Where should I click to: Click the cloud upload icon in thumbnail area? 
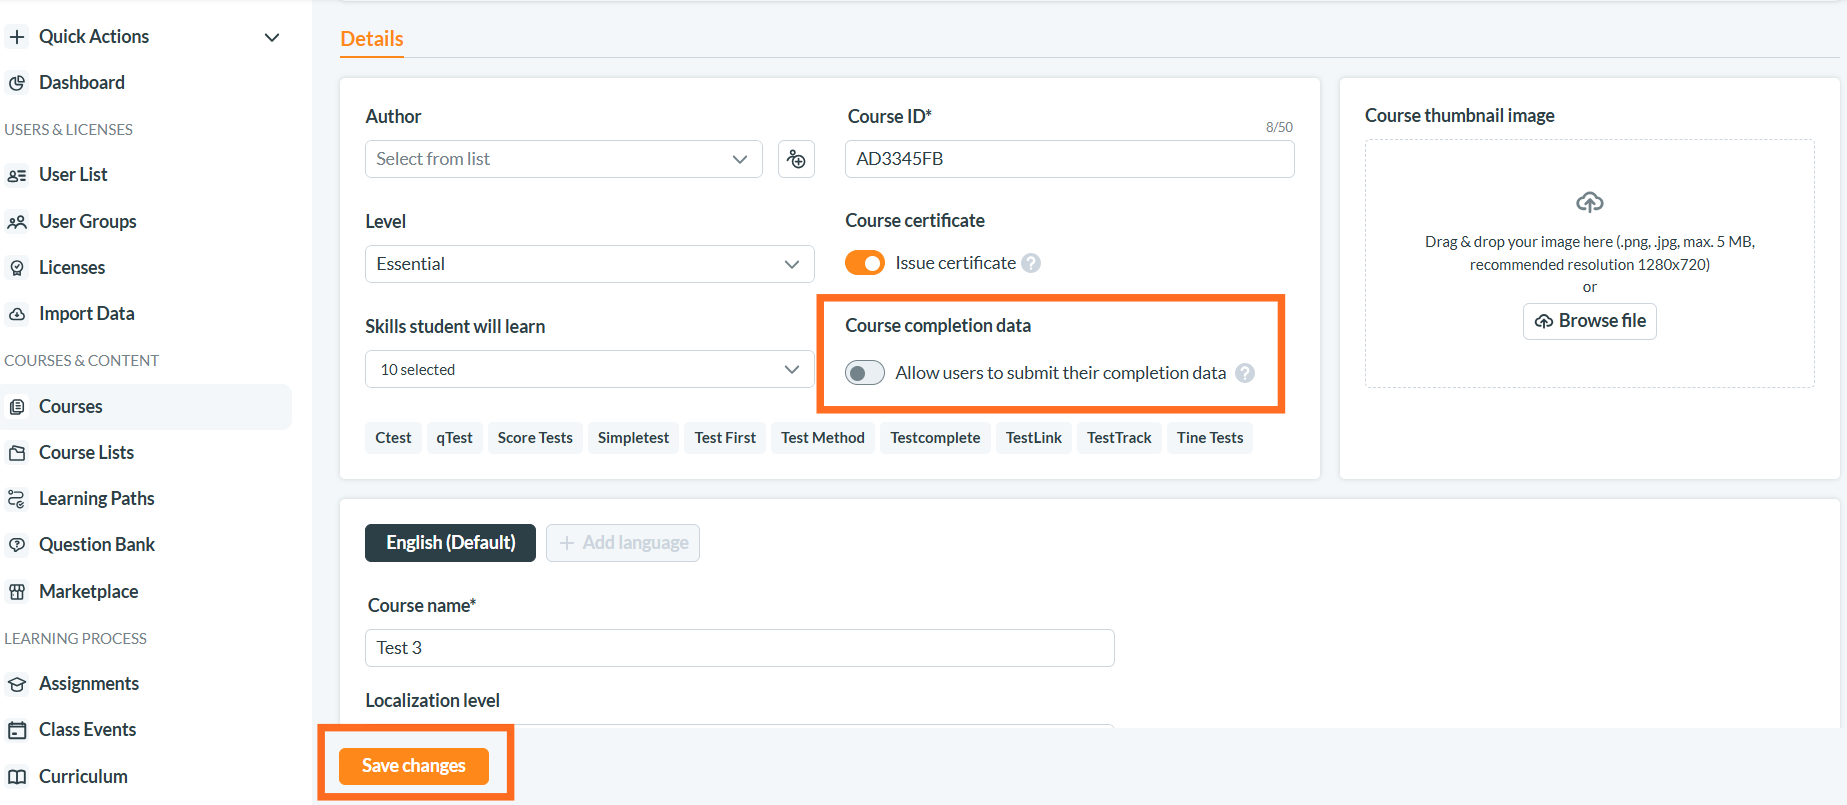coord(1589,202)
